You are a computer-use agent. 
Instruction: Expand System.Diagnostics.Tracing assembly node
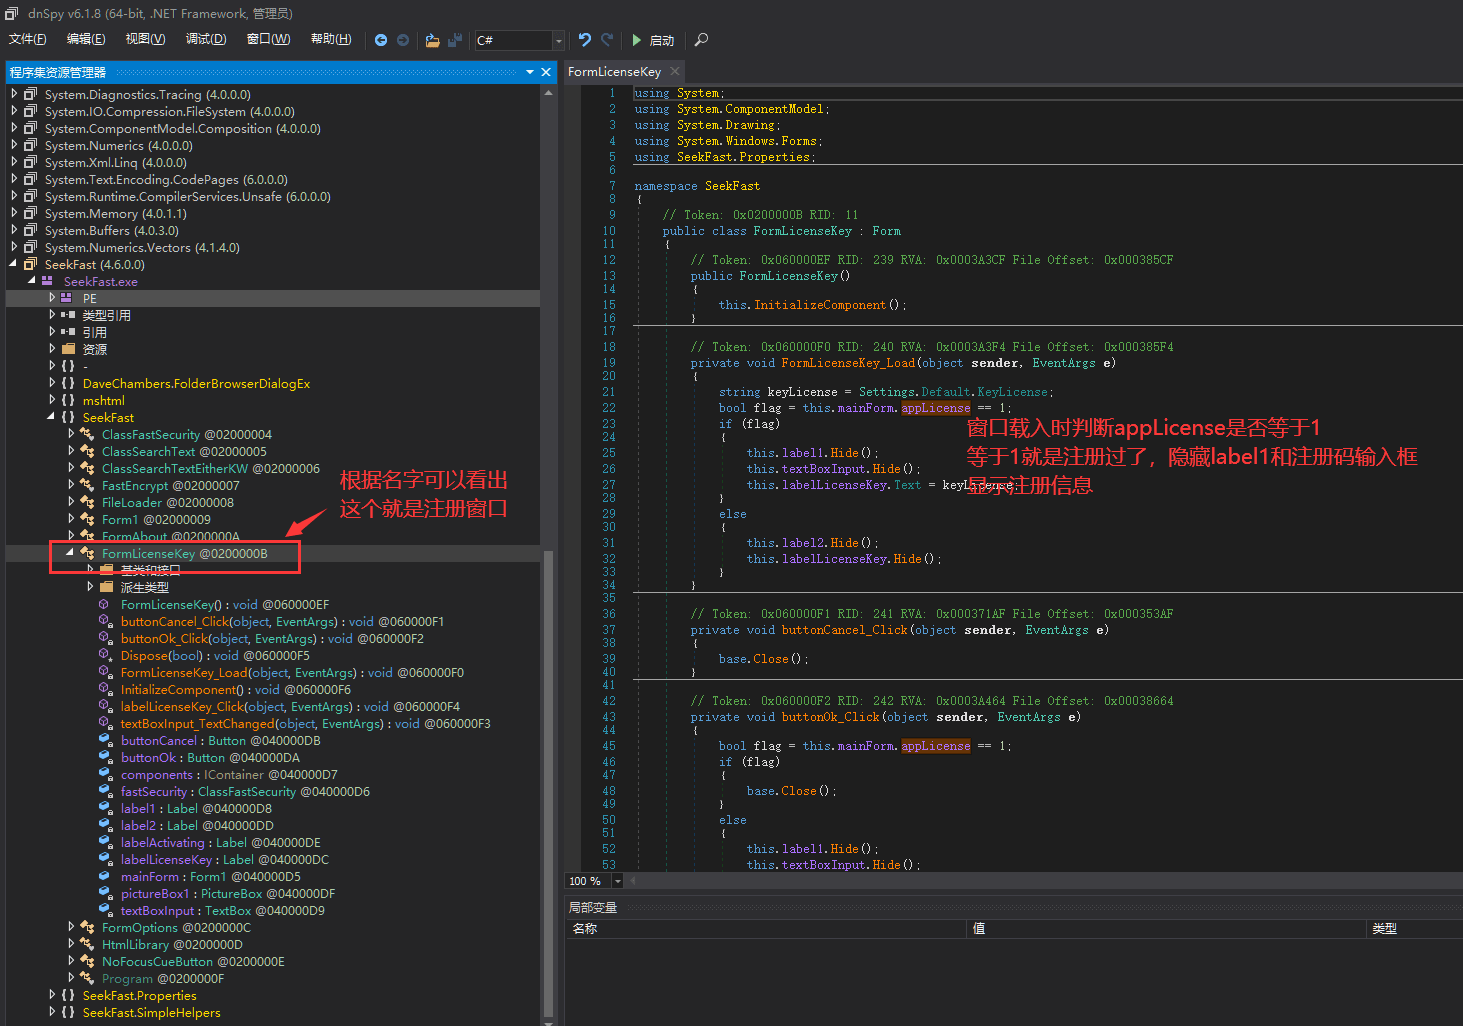tap(14, 94)
